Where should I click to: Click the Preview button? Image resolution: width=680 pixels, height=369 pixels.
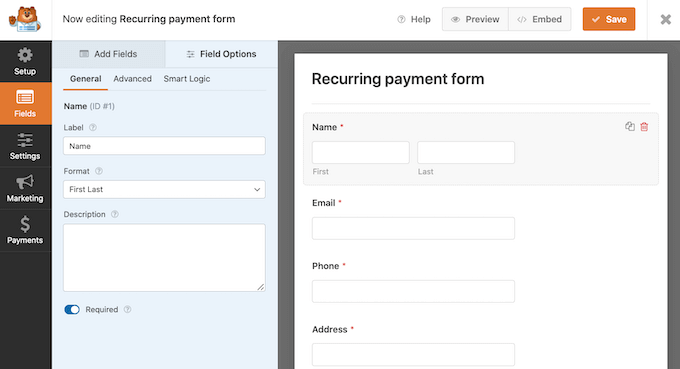click(x=475, y=19)
